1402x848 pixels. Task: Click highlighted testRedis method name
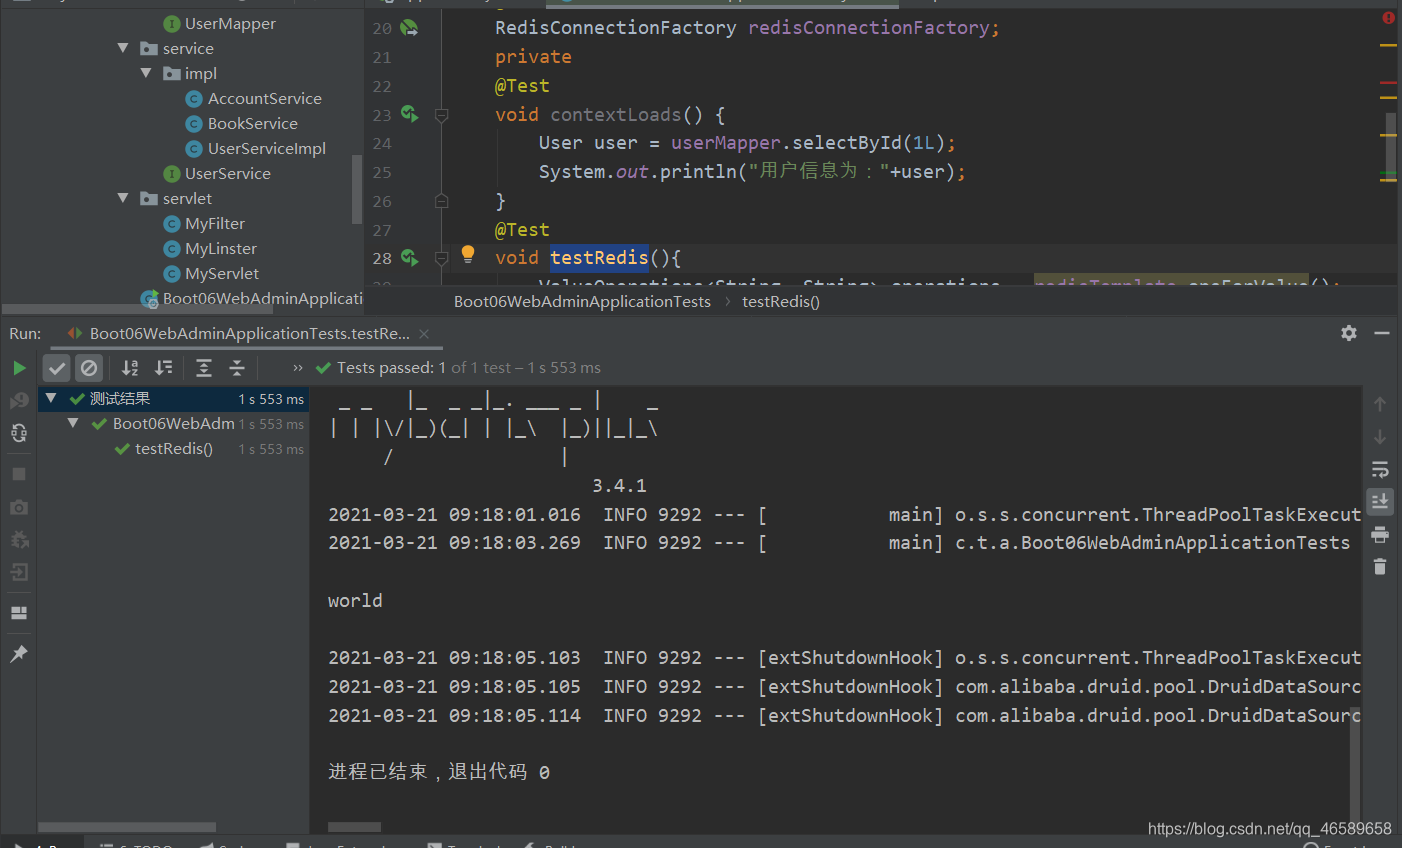(x=599, y=258)
